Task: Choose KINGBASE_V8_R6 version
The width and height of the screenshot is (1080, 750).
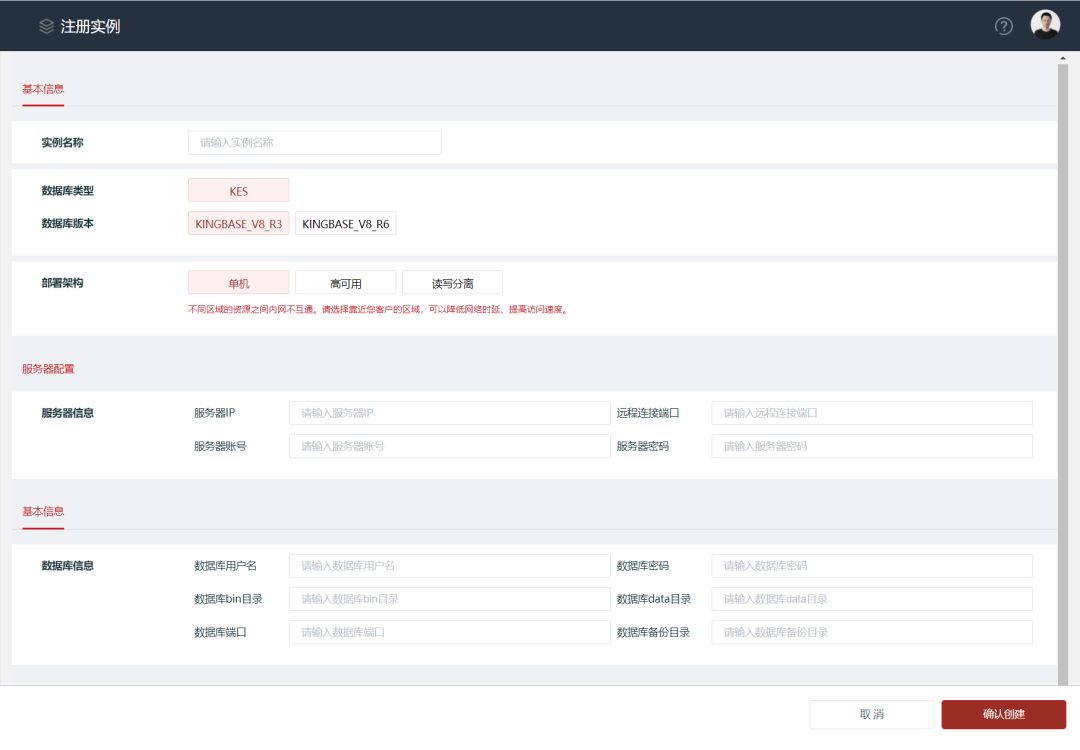Action: [x=345, y=224]
